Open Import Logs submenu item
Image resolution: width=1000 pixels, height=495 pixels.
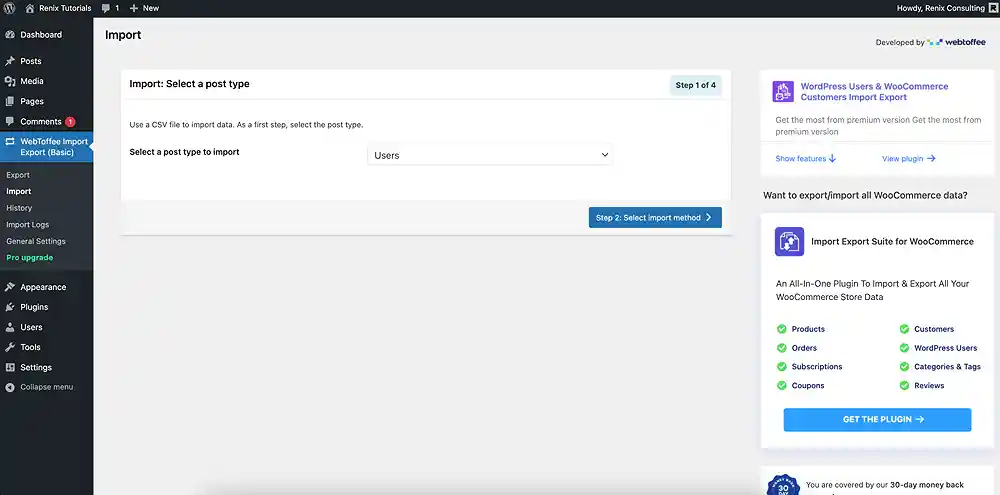(x=27, y=225)
